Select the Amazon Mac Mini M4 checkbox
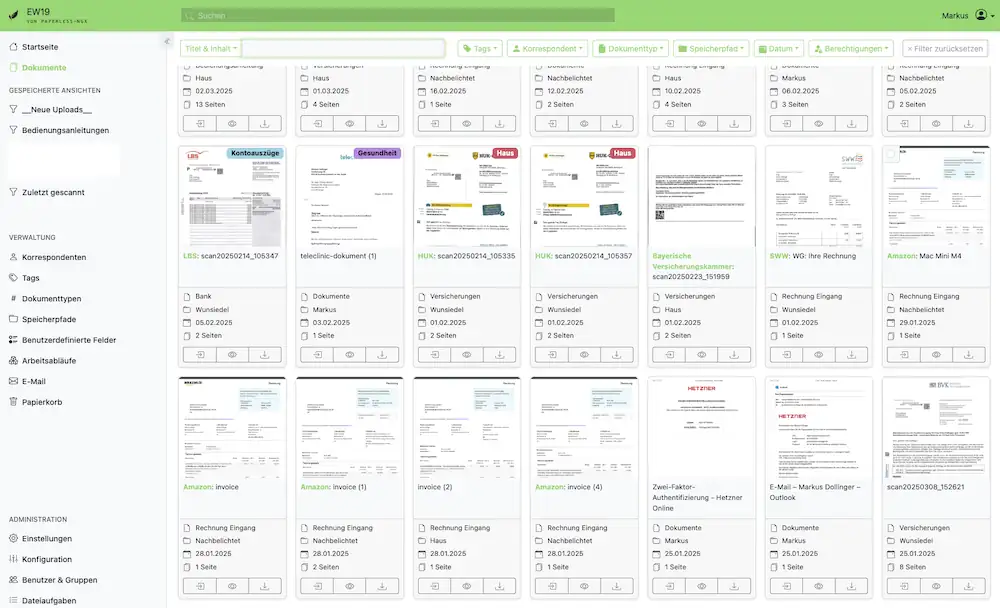This screenshot has height=608, width=1000. (x=893, y=155)
